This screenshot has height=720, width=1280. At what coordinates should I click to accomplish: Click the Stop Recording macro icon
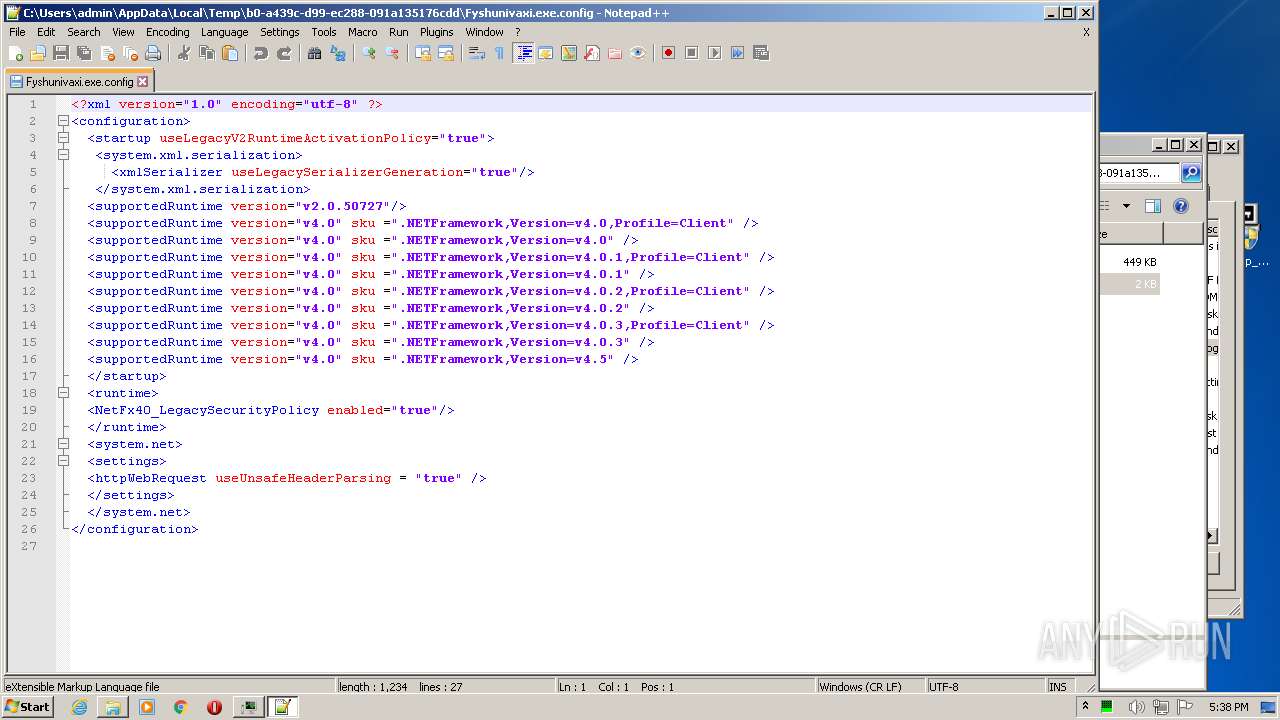click(691, 53)
